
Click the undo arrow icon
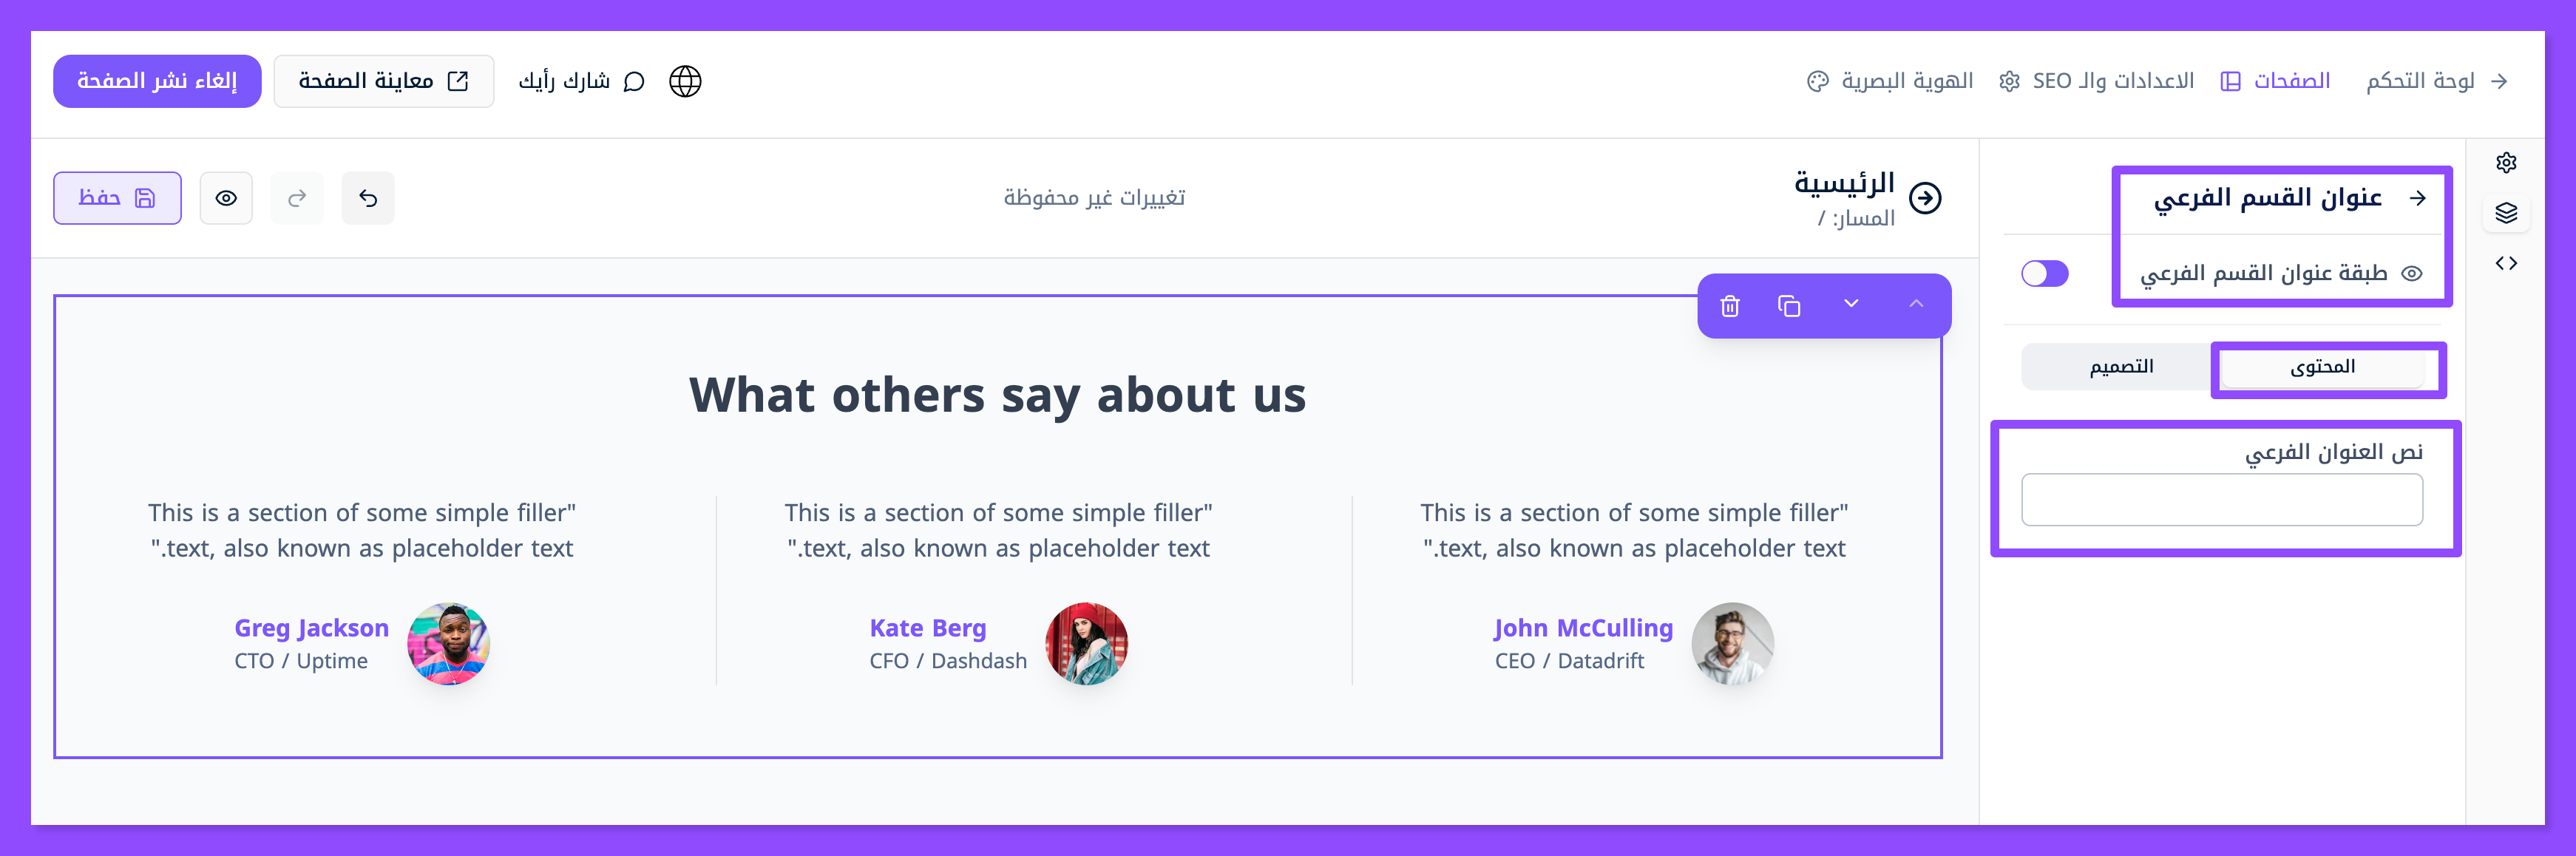pyautogui.click(x=368, y=198)
